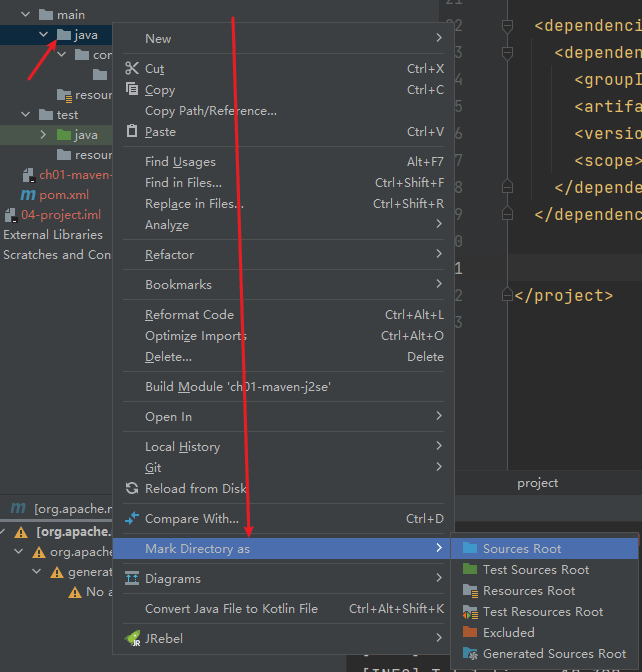Expand the green java test folder chevron
642x672 pixels.
(43, 135)
